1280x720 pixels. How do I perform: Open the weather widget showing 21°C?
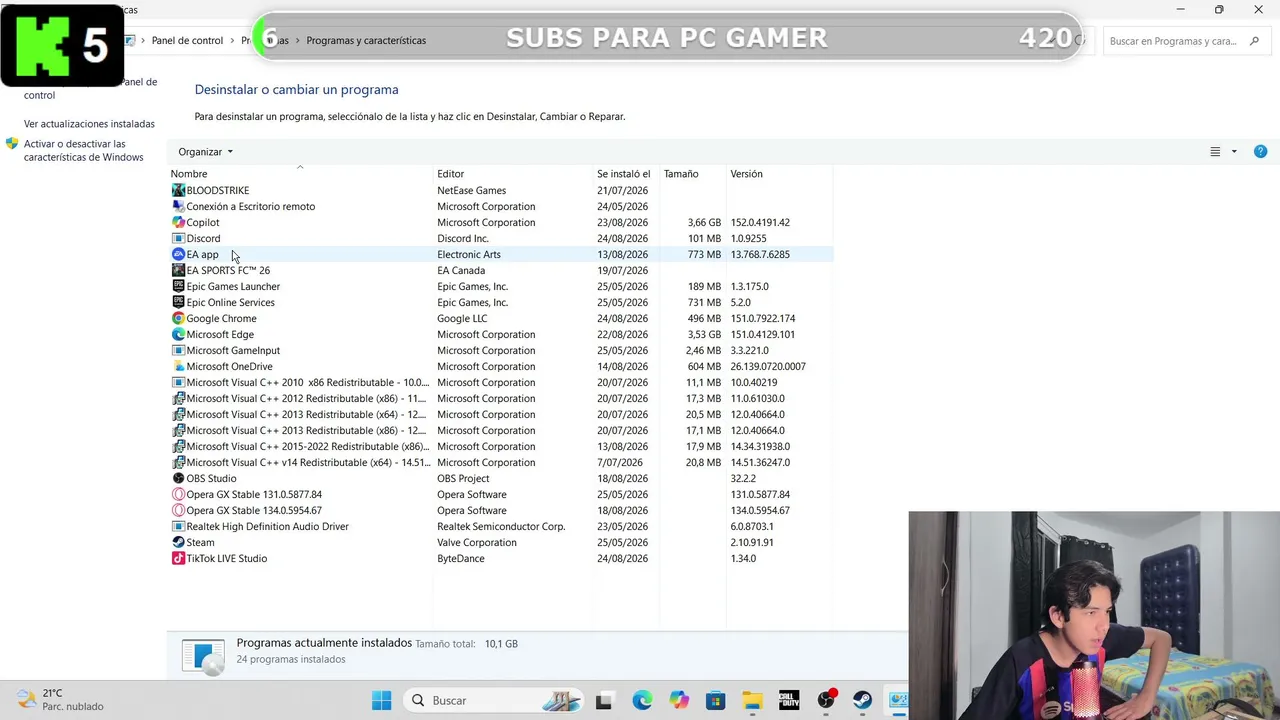[60, 700]
